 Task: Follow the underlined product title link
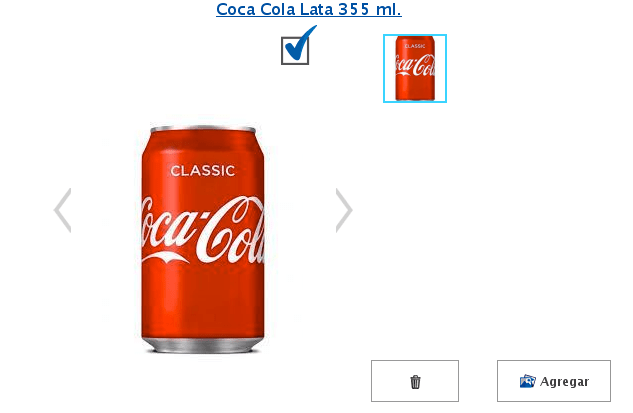pos(309,9)
